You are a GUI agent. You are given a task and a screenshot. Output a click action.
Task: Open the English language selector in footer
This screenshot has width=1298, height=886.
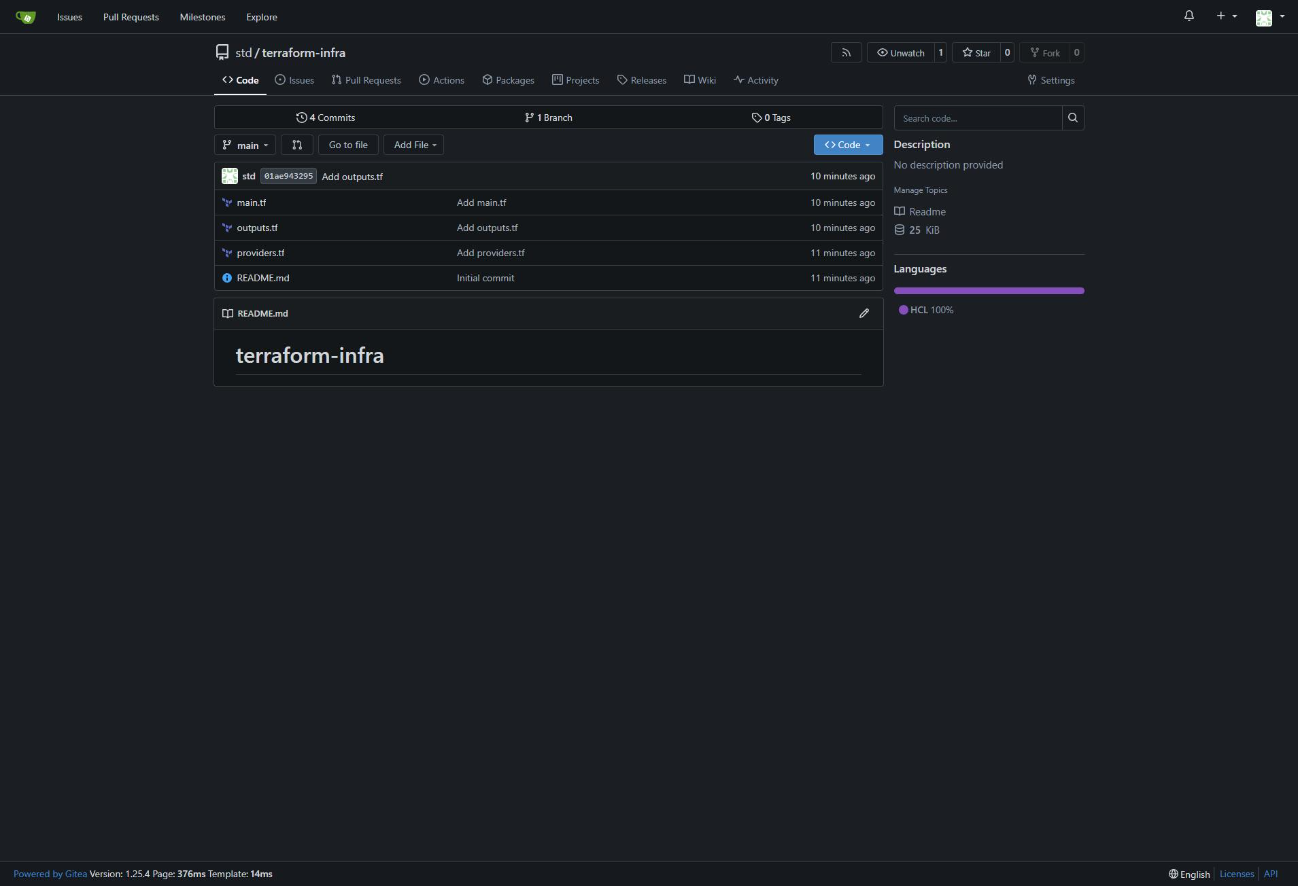[1189, 874]
